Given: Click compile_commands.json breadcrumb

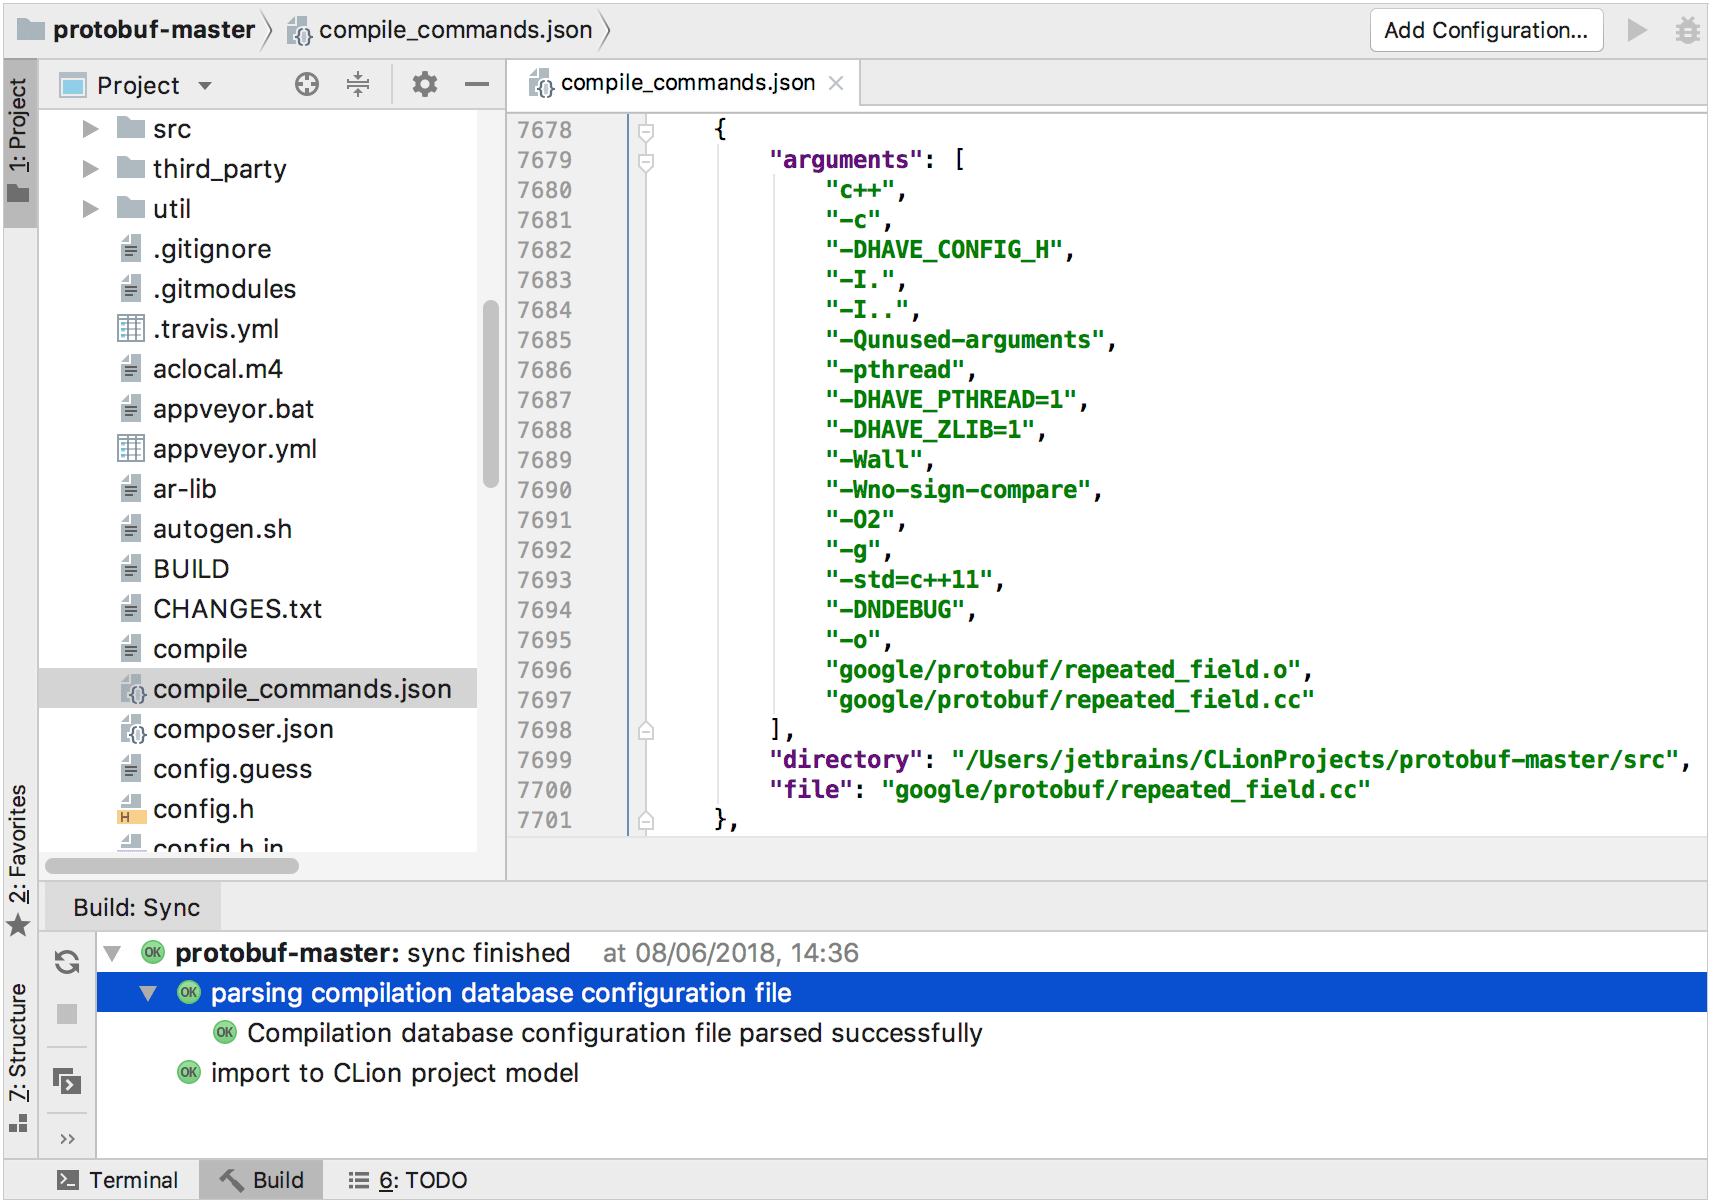Looking at the screenshot, I should pos(441,30).
